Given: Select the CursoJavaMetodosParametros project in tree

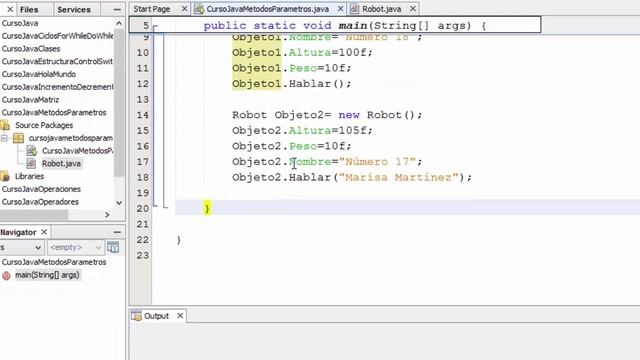Looking at the screenshot, I should pyautogui.click(x=54, y=112).
